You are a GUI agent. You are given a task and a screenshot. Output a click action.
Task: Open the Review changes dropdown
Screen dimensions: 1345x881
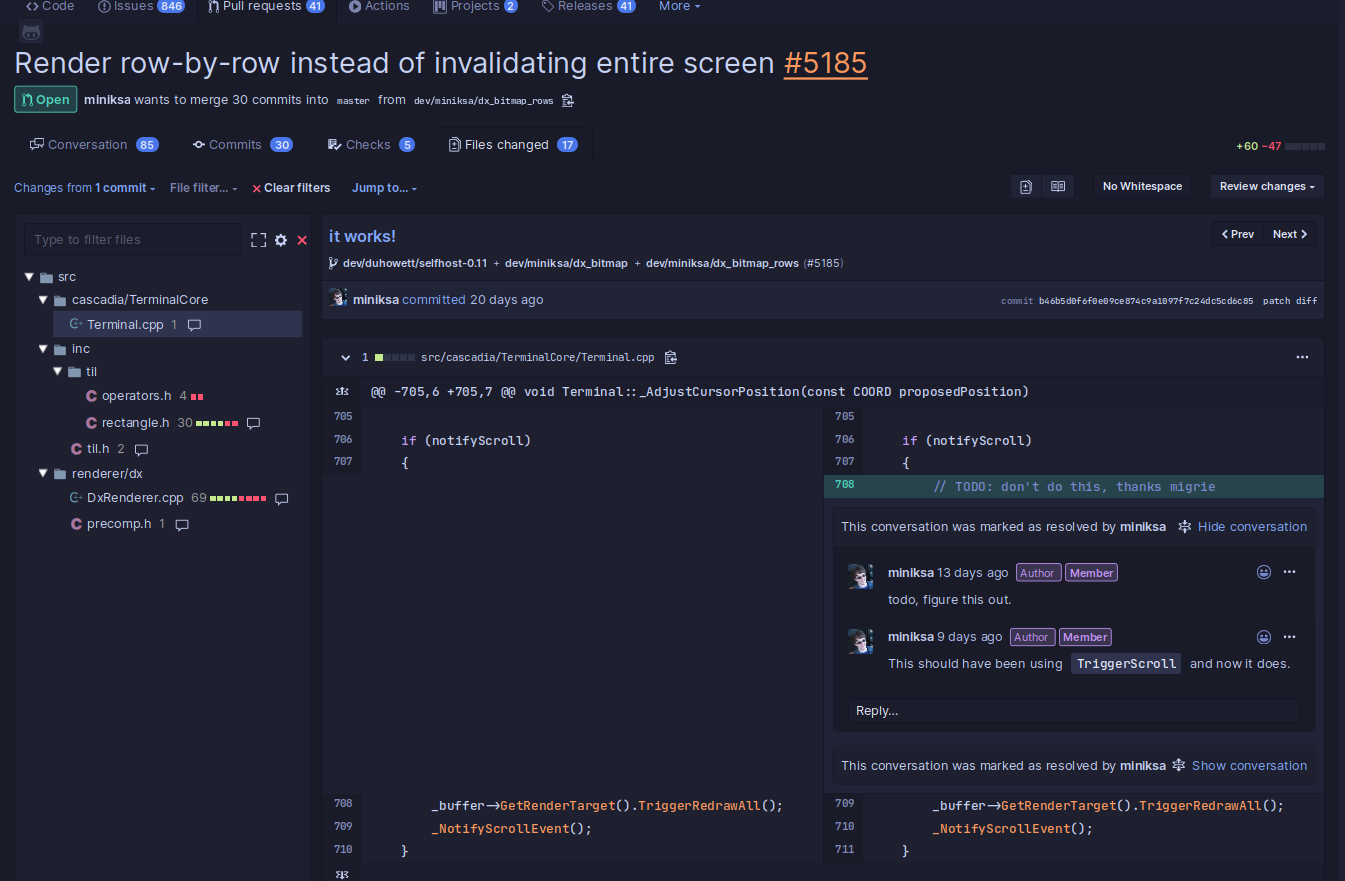click(1267, 186)
